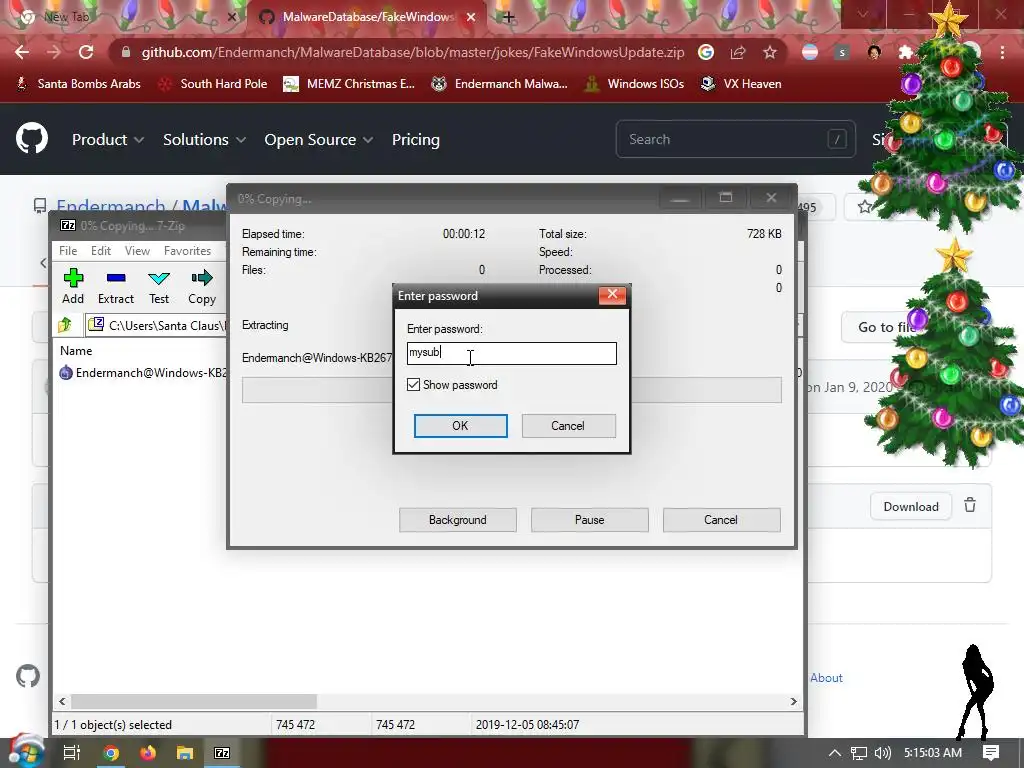Open the MEMZ Christmas bookmark
1024x768 pixels.
349,84
